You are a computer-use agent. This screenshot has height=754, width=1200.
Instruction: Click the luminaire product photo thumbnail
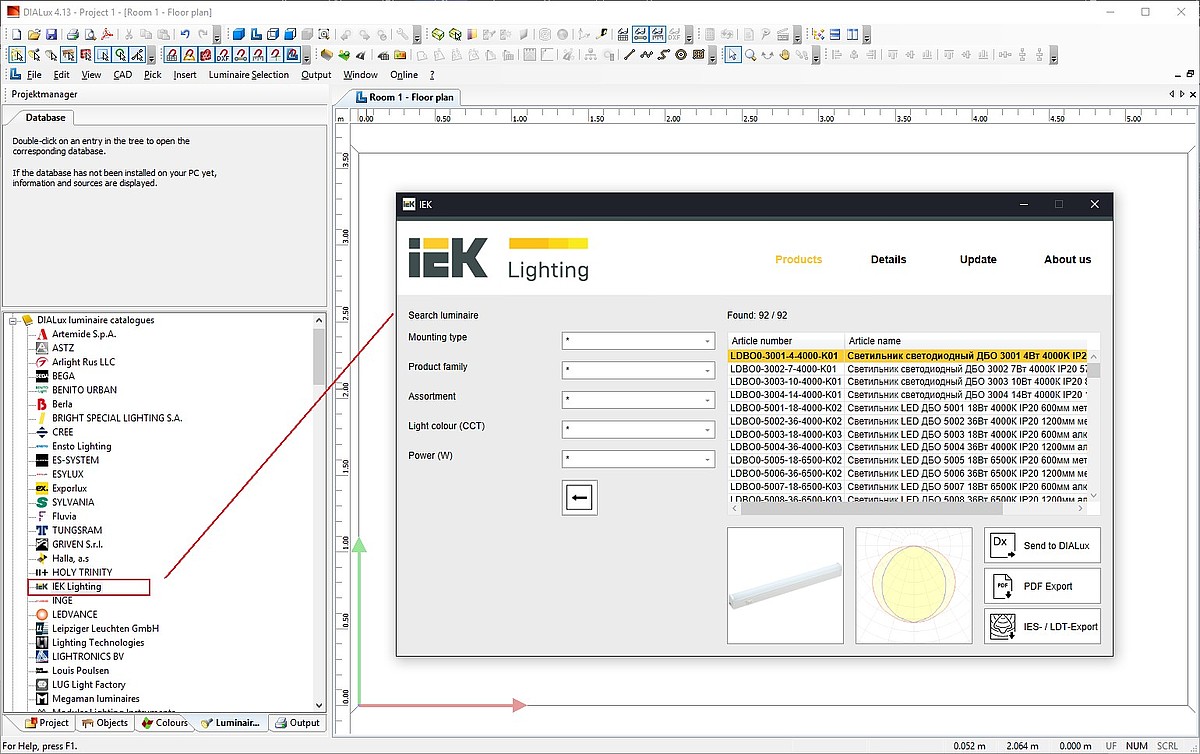click(x=785, y=585)
